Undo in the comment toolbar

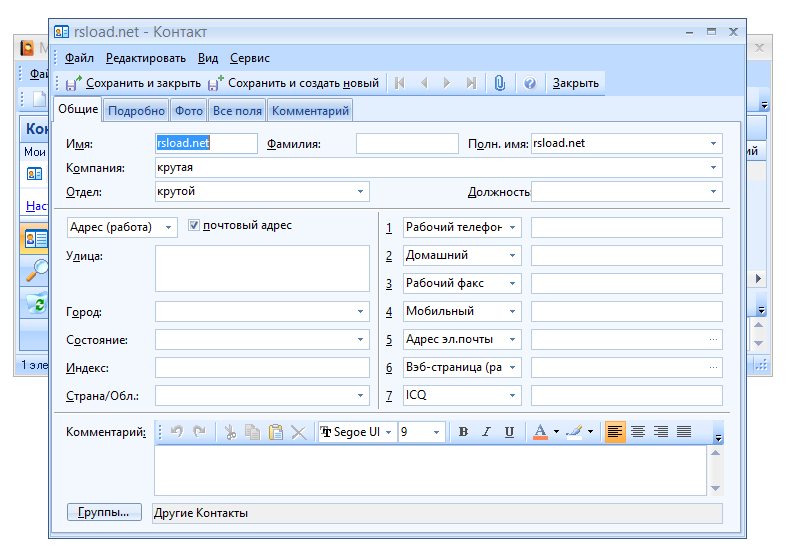click(x=177, y=432)
